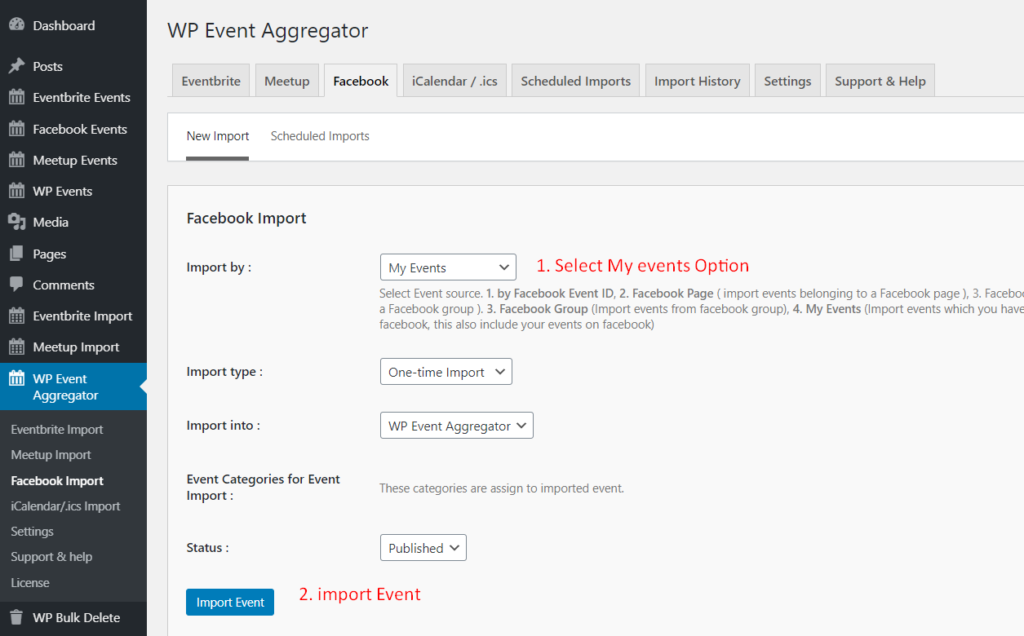Open the iCalendar / .ics tab
Image resolution: width=1024 pixels, height=636 pixels.
[x=454, y=81]
